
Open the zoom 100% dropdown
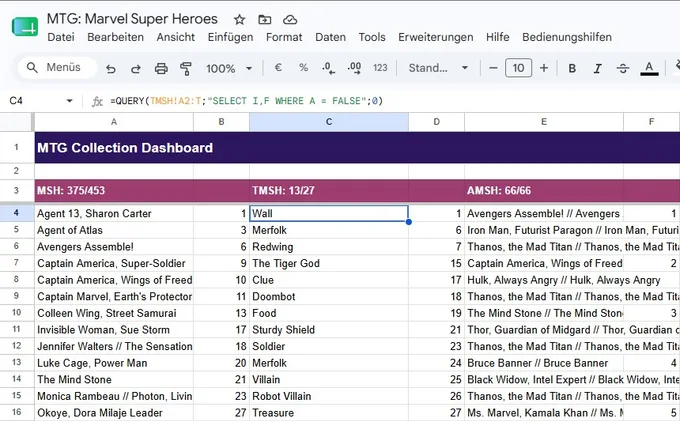[229, 69]
